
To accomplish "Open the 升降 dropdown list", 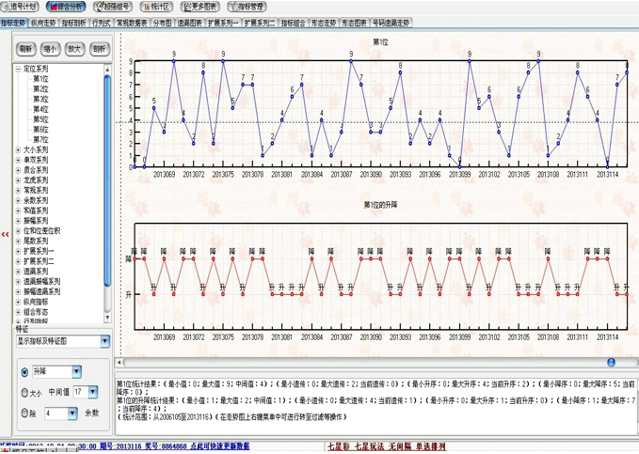I will point(77,372).
